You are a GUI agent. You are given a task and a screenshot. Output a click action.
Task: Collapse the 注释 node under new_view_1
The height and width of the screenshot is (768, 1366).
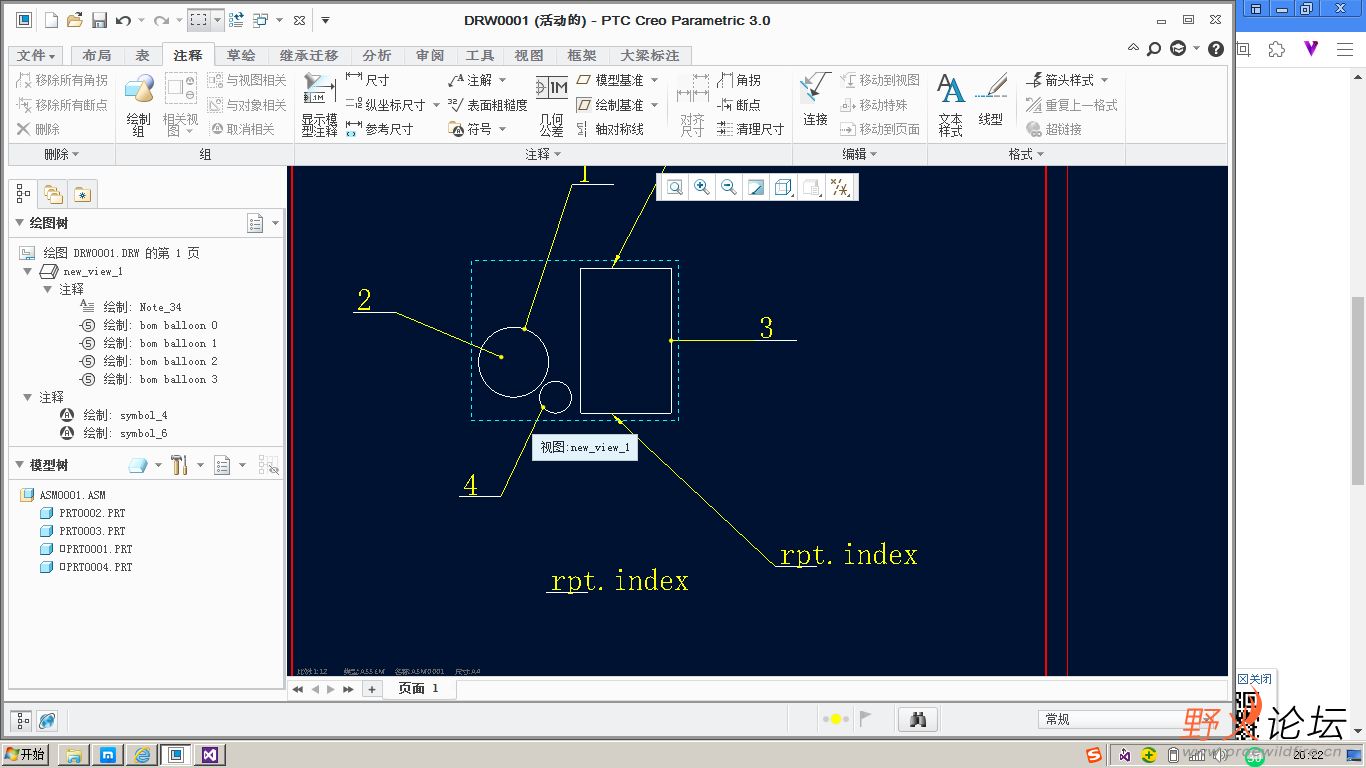point(48,289)
